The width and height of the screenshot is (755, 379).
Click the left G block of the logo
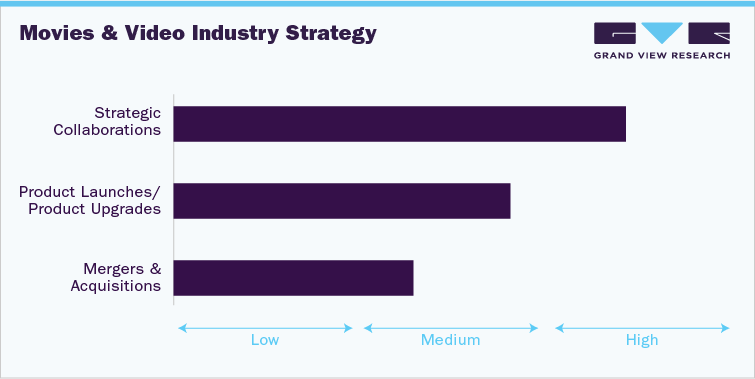tap(615, 33)
